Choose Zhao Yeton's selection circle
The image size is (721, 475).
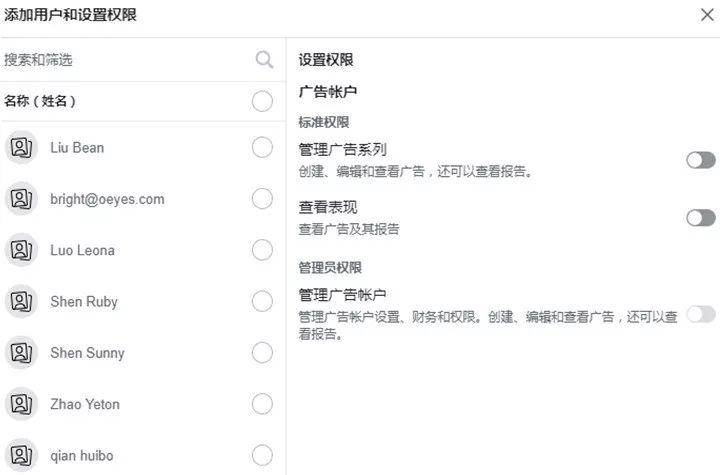[x=262, y=404]
